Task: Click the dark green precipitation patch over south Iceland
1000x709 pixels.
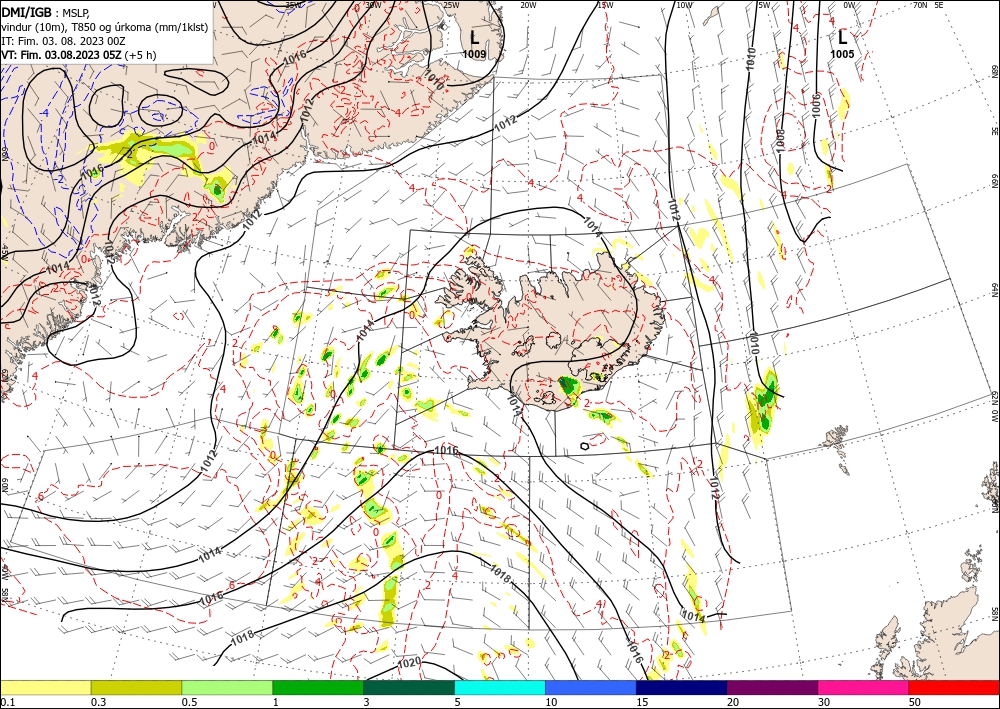Action: (x=567, y=386)
